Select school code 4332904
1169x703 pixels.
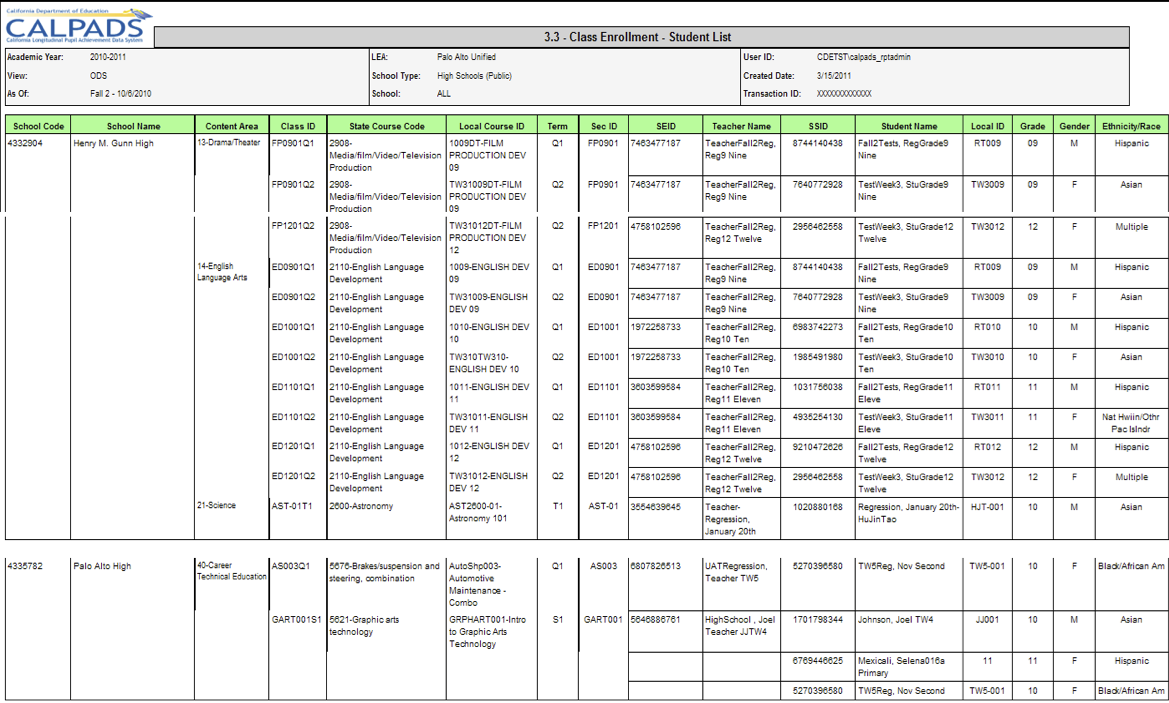click(25, 143)
